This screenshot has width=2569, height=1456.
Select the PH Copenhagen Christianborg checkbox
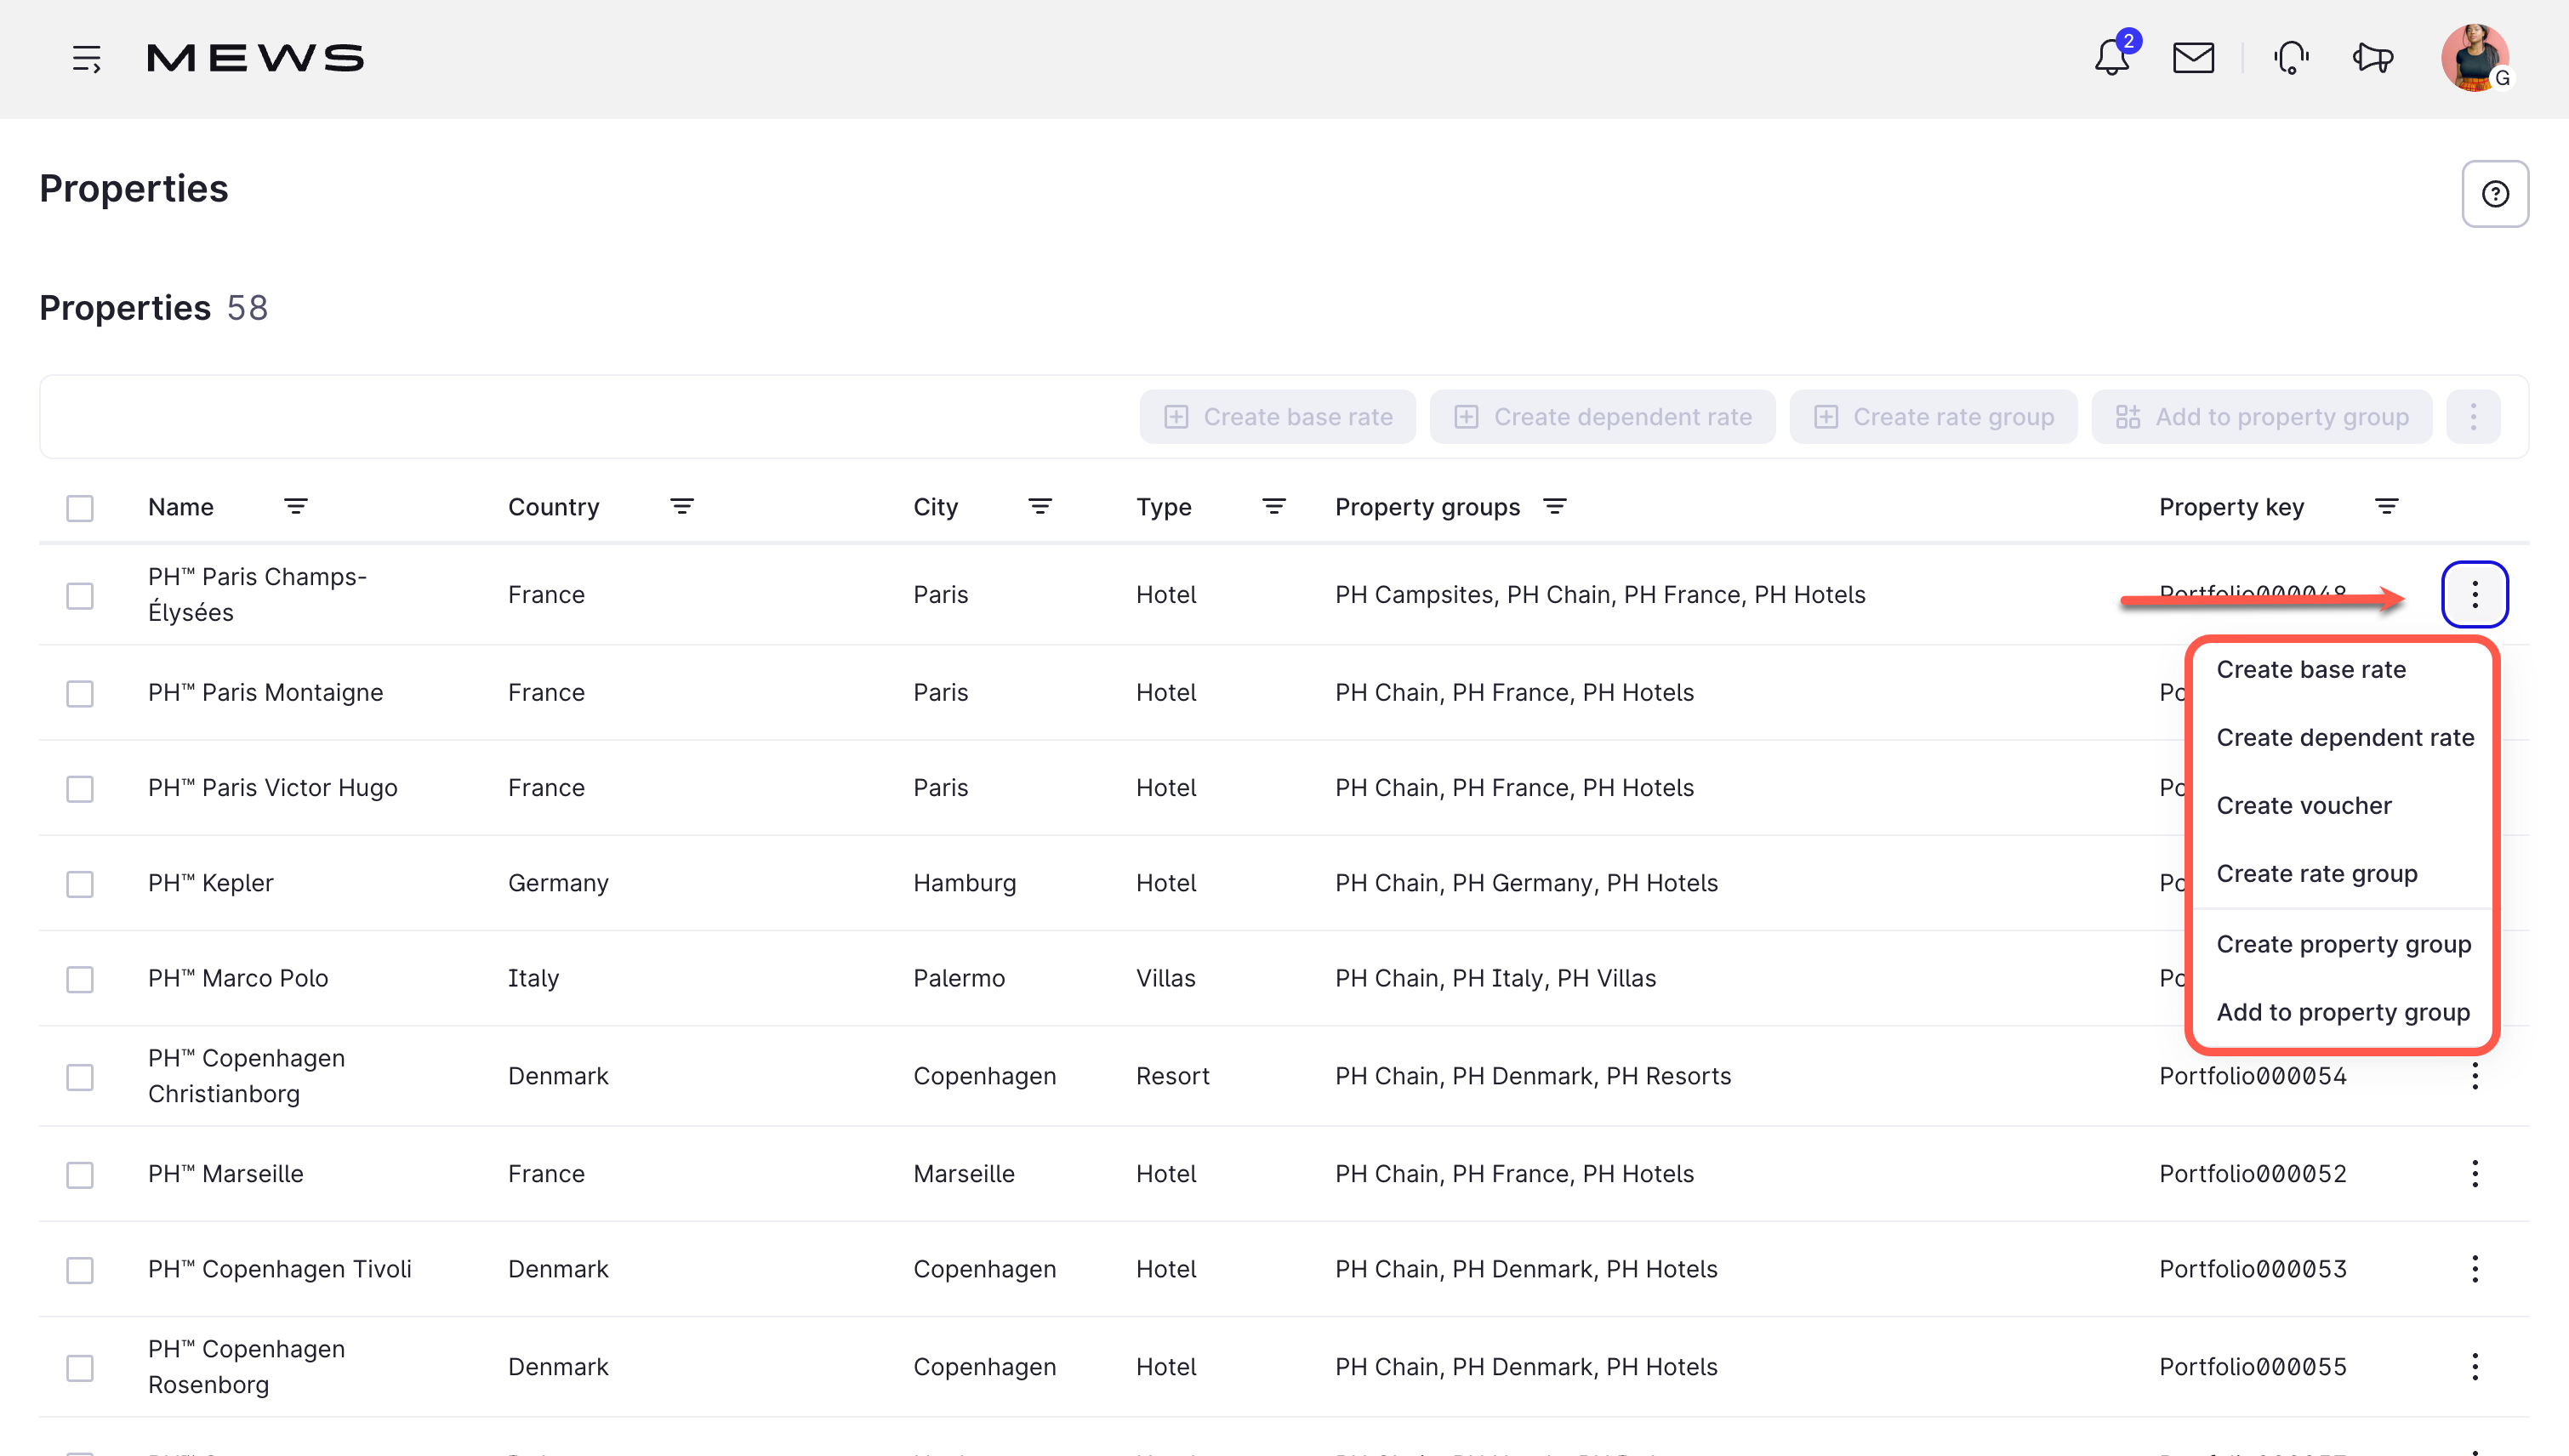pyautogui.click(x=80, y=1077)
